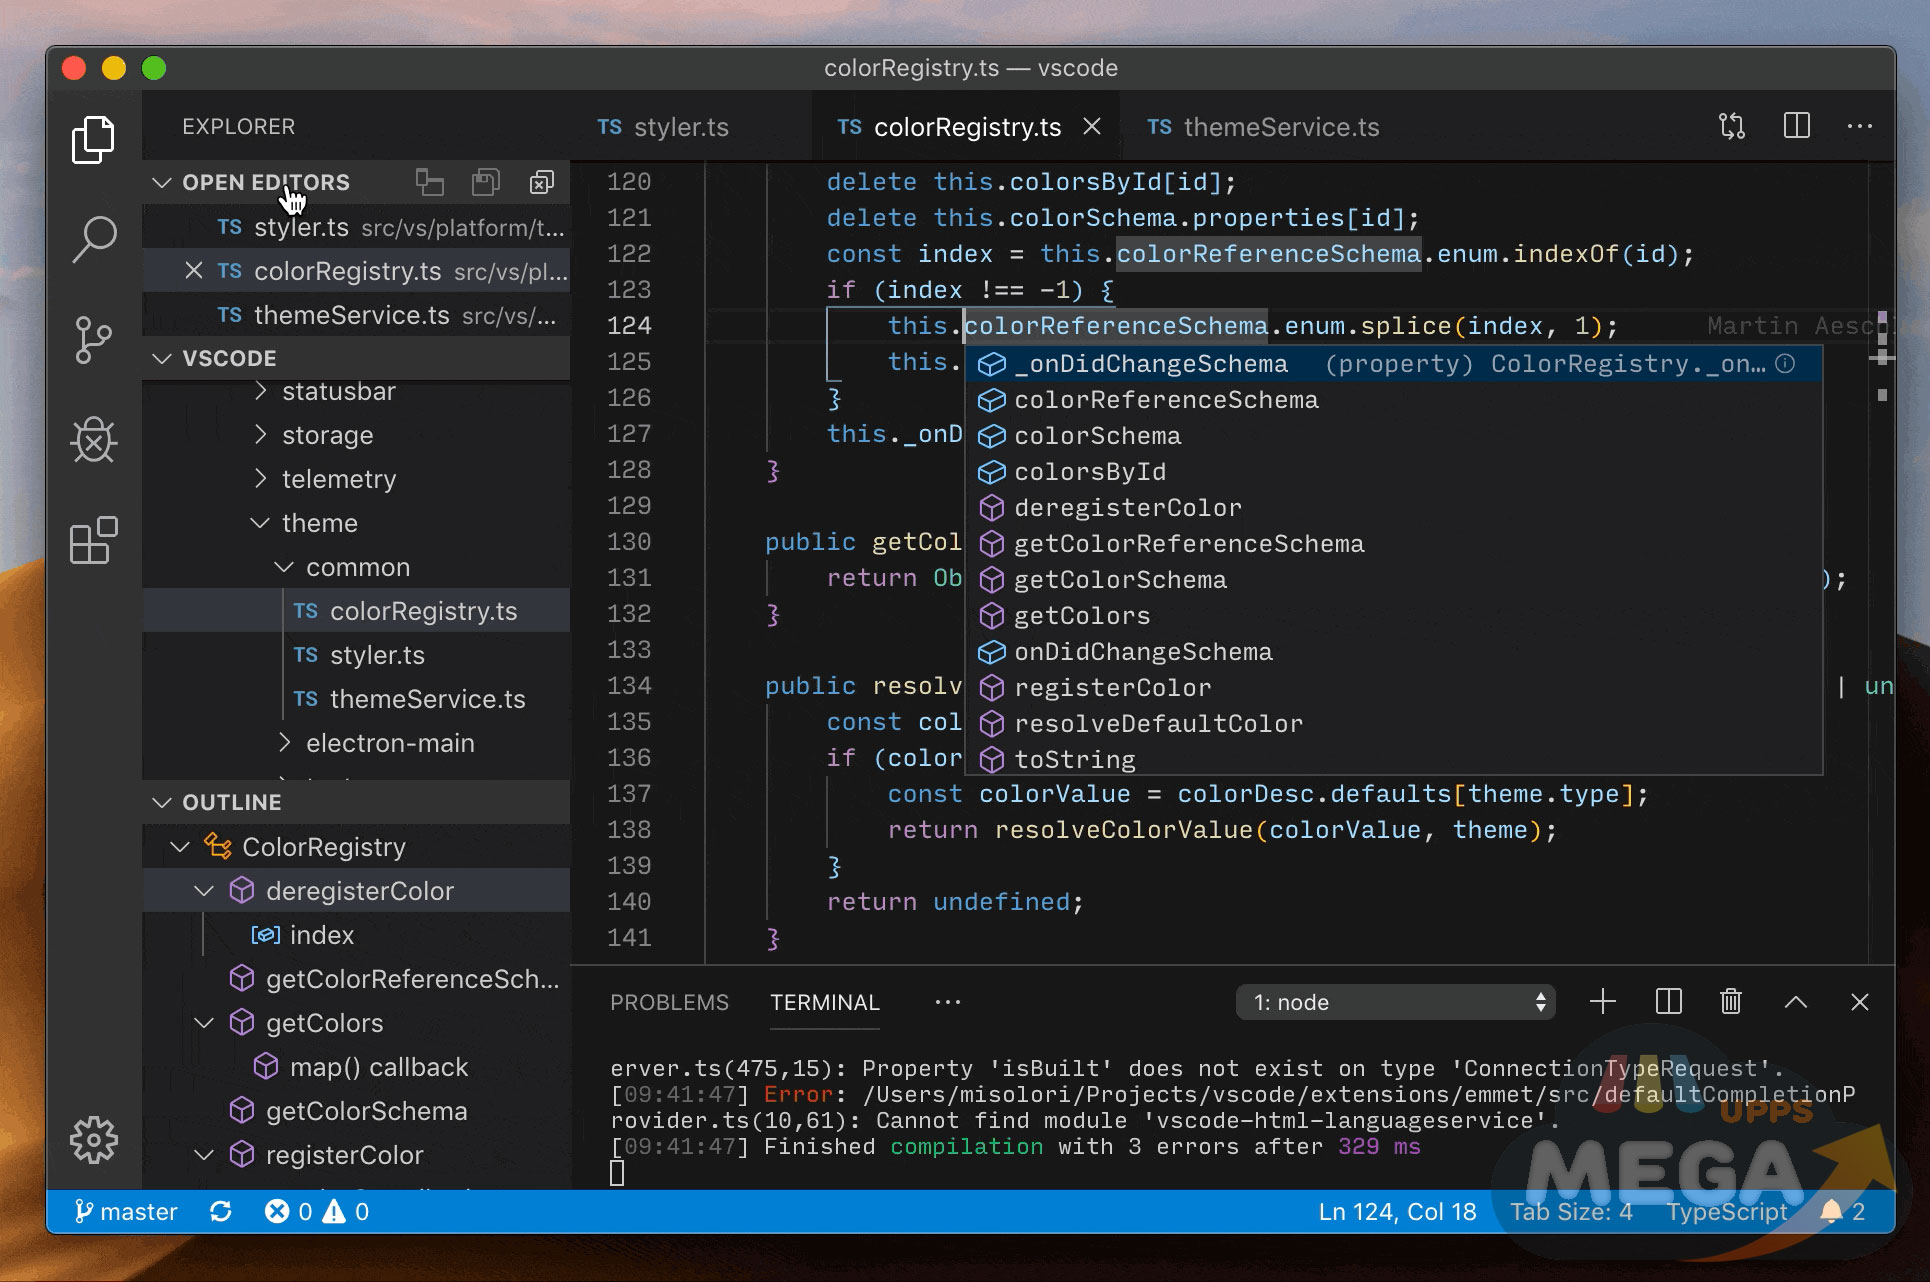Viewport: 1930px width, 1282px height.
Task: Open themeService.ts in the common folder
Action: coord(357,699)
